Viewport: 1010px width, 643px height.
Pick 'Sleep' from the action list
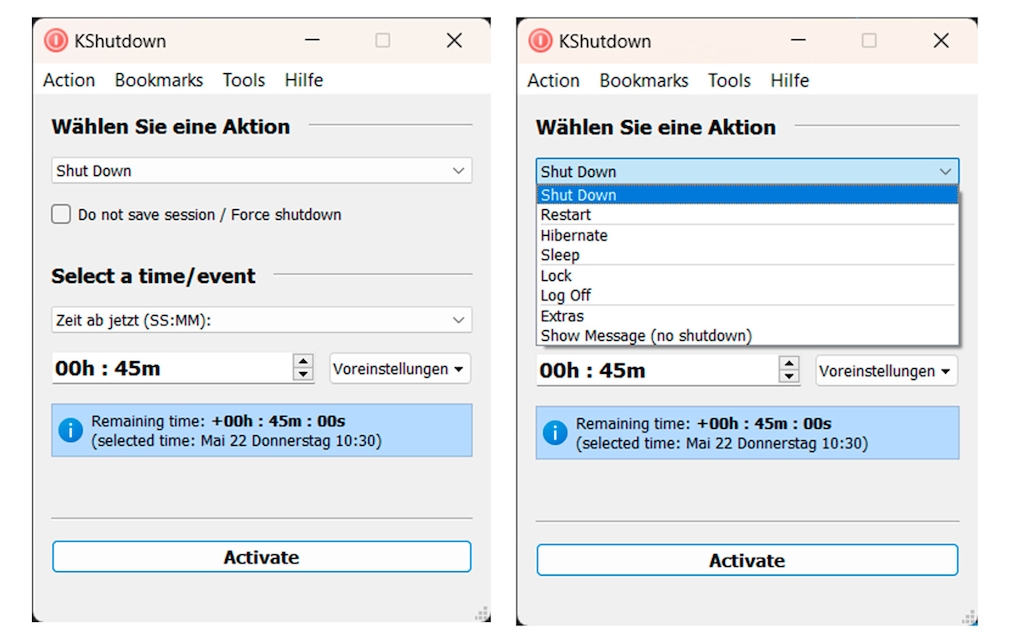click(560, 255)
